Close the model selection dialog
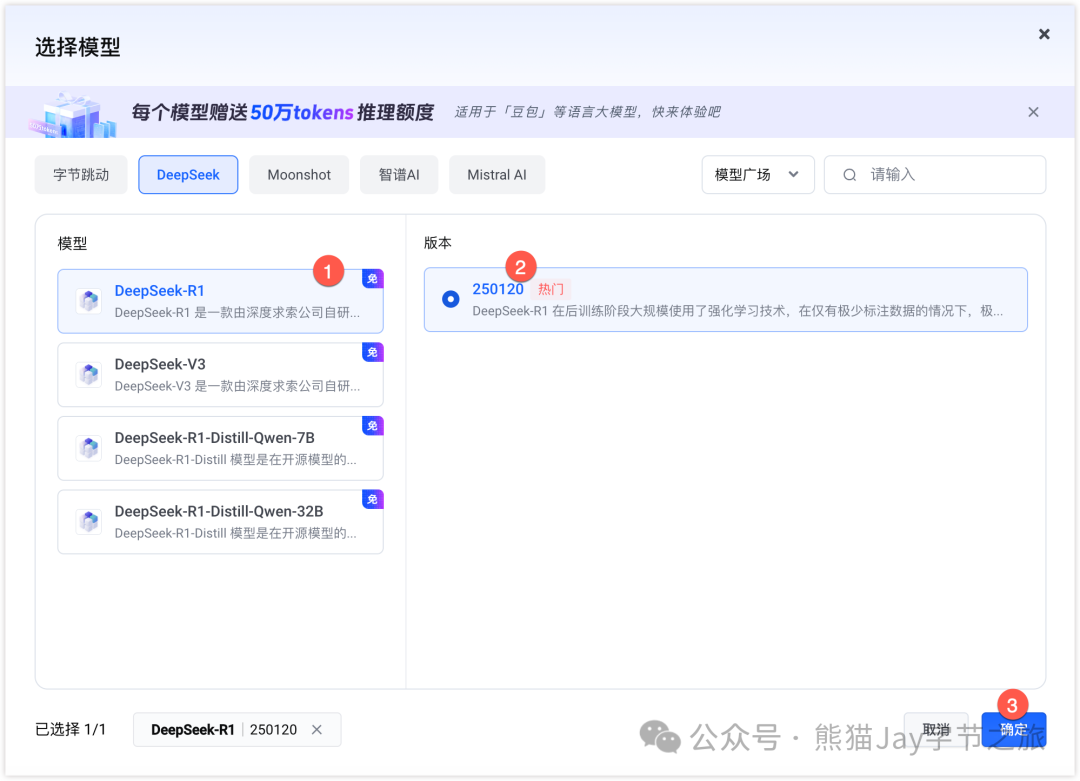This screenshot has width=1080, height=781. click(1044, 34)
